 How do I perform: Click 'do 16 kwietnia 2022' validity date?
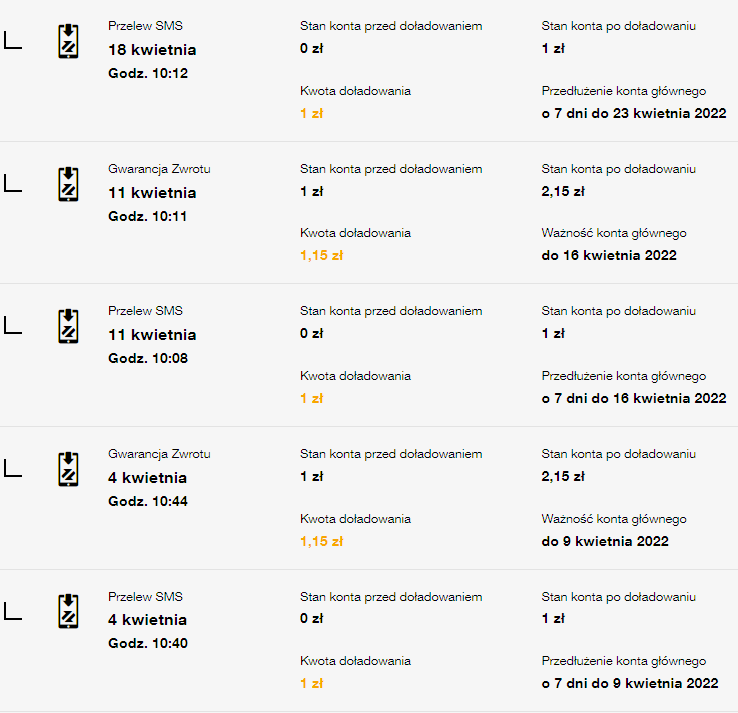(608, 255)
